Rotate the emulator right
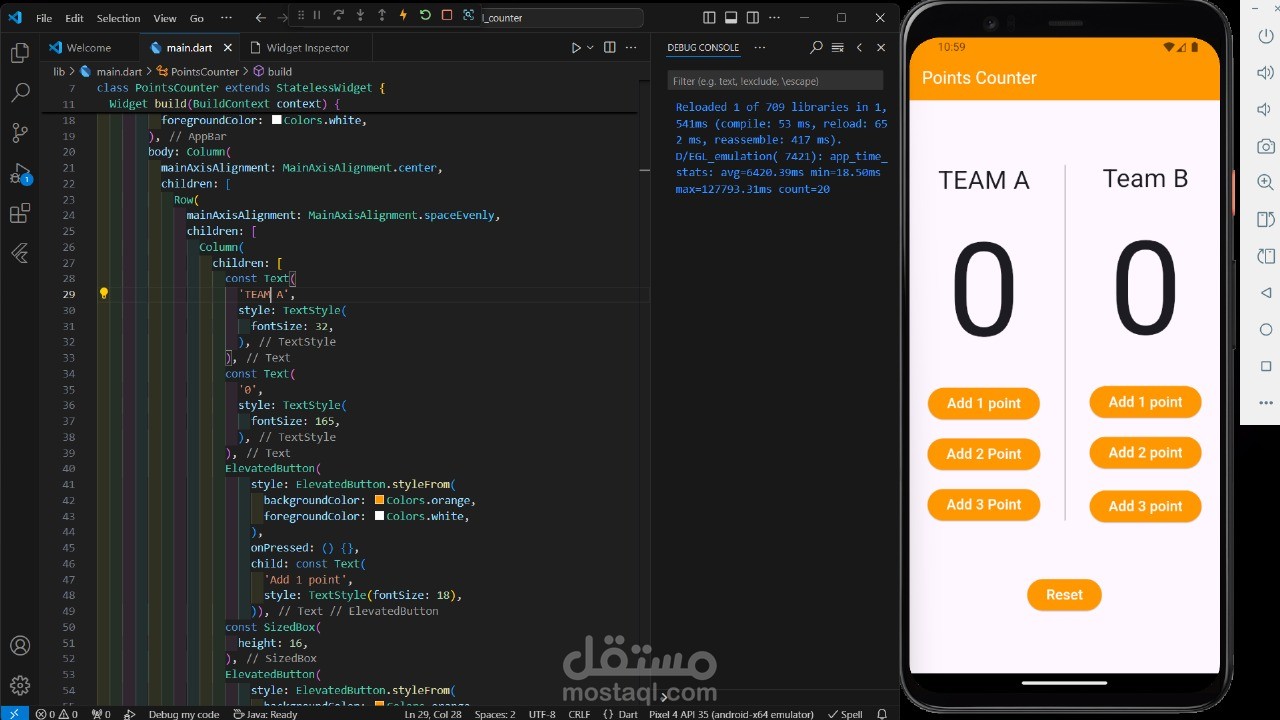This screenshot has width=1280, height=720. point(1266,256)
